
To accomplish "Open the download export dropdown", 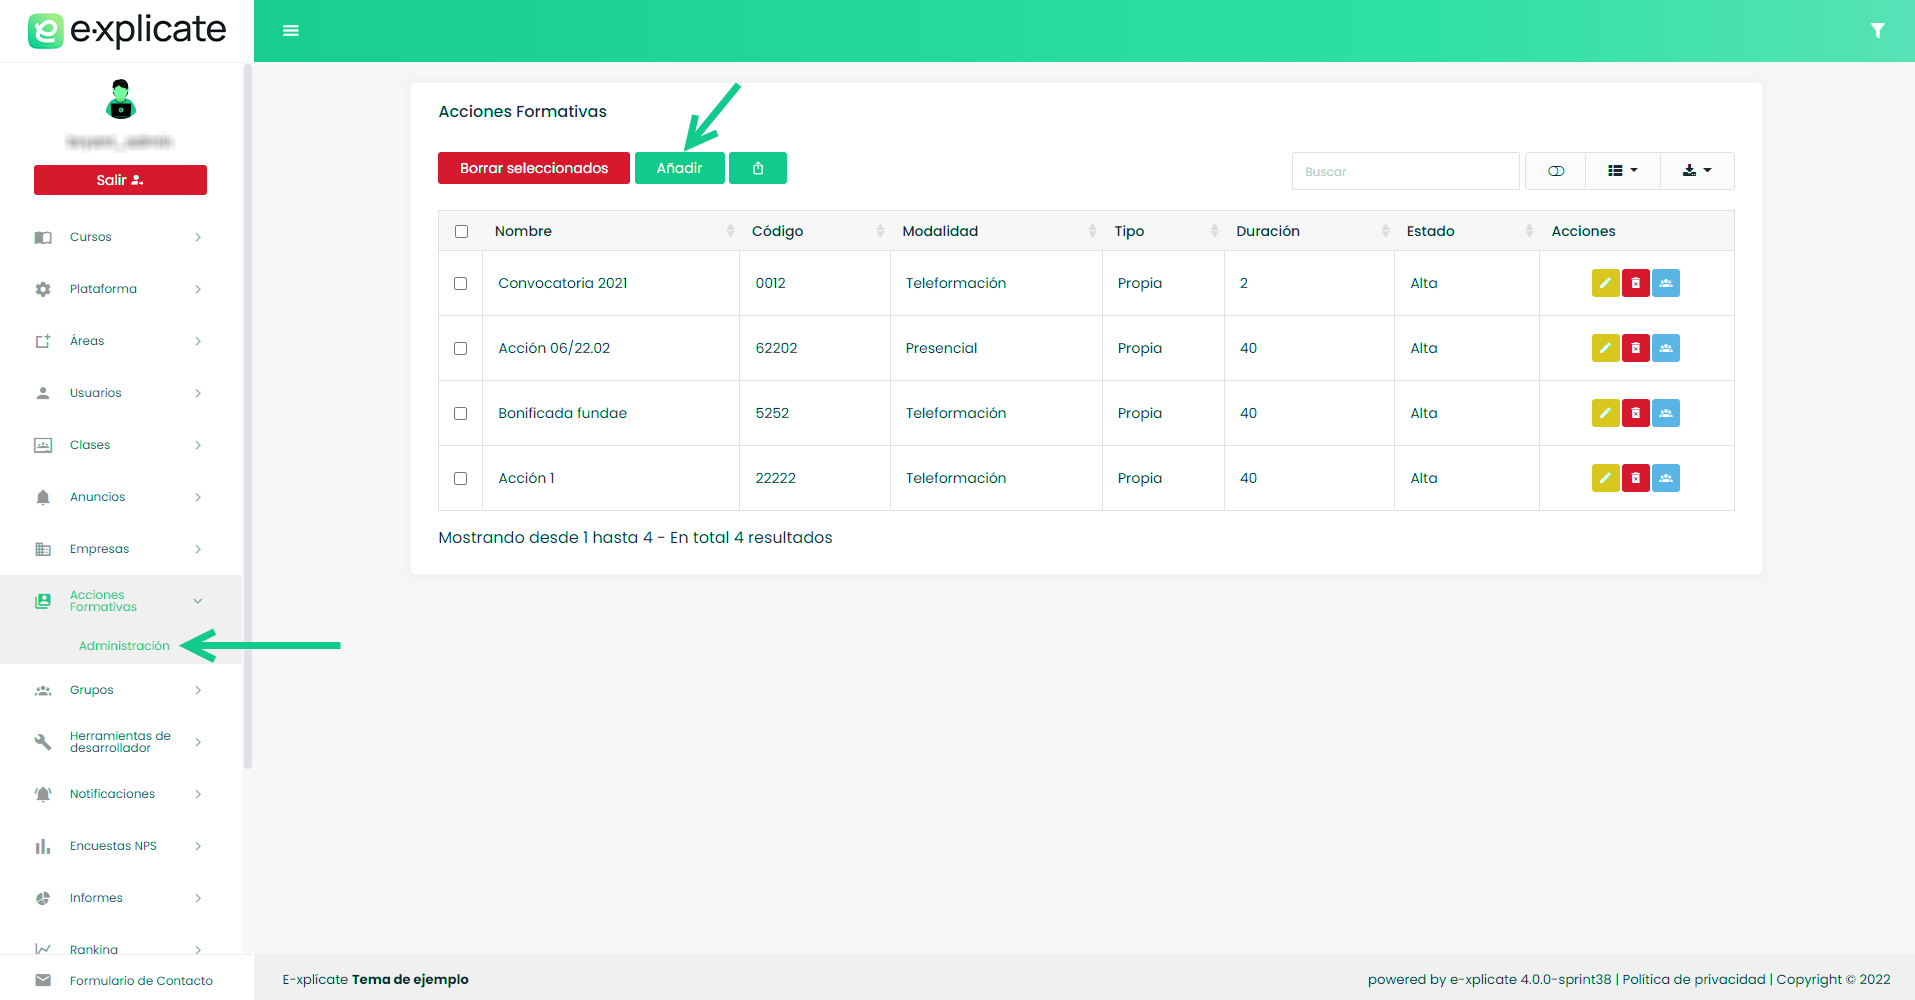I will coord(1696,171).
